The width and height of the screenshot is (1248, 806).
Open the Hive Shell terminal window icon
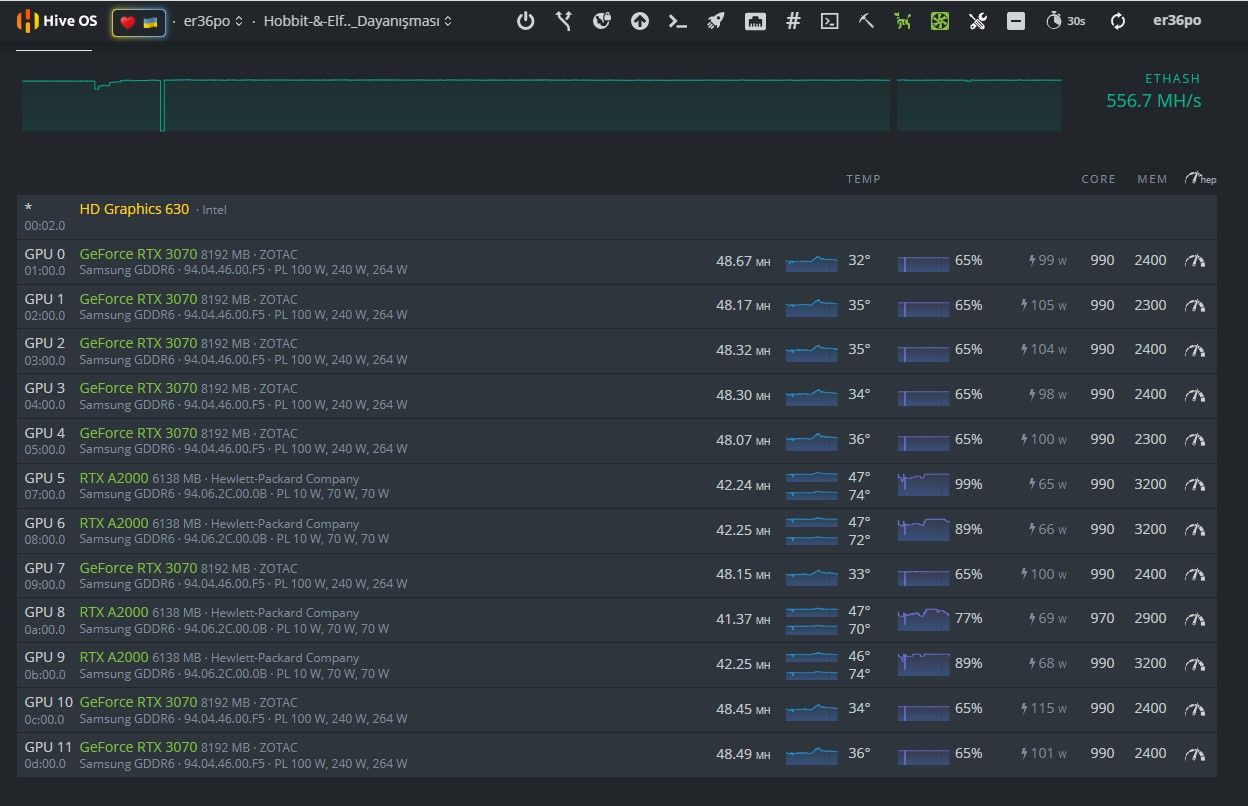click(x=829, y=21)
